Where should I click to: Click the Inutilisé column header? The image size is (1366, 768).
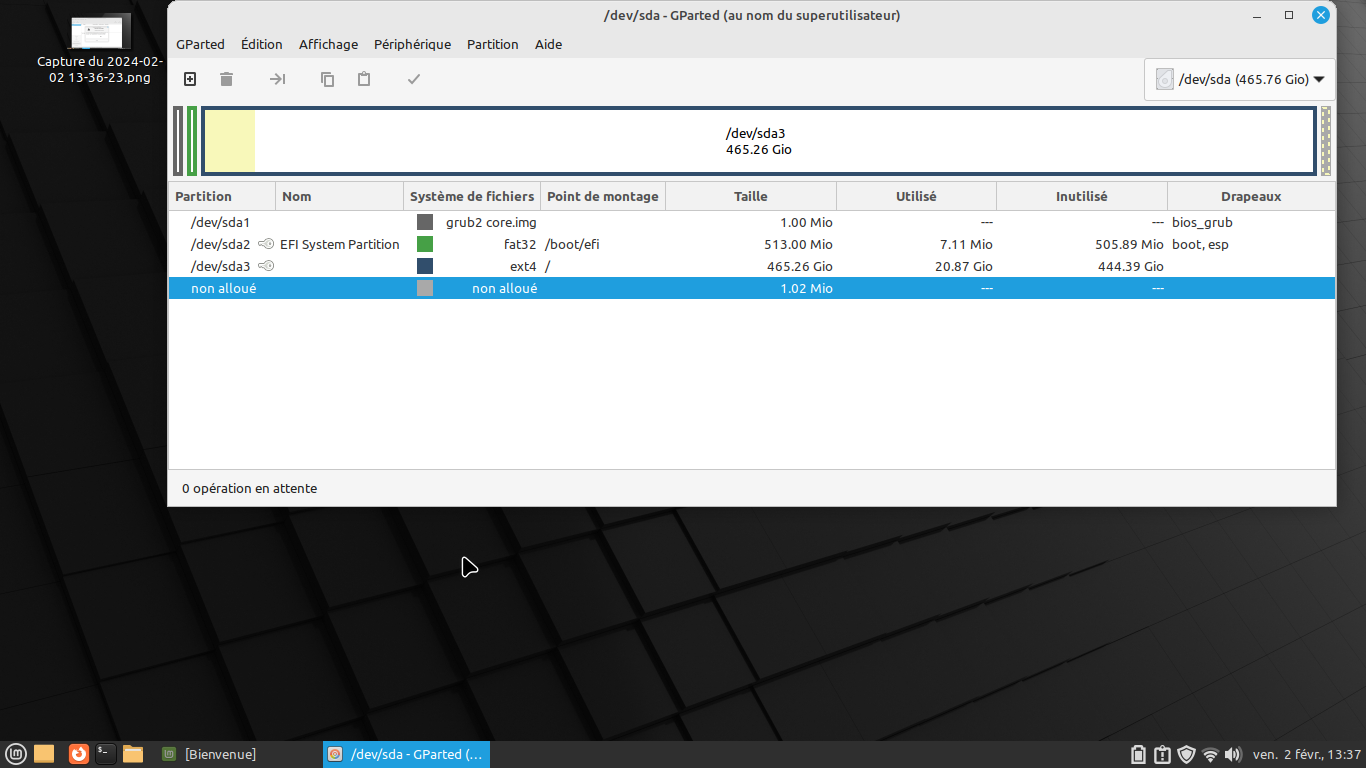tap(1082, 196)
